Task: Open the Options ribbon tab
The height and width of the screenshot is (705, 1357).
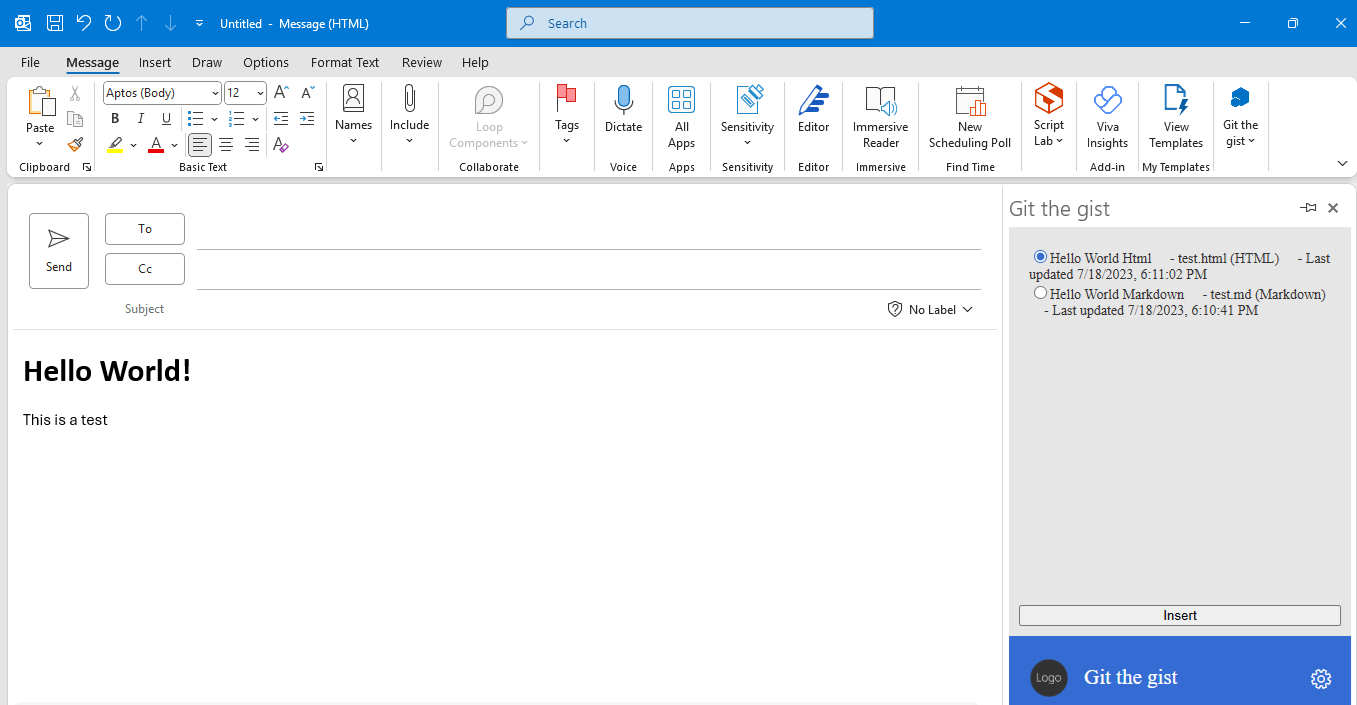Action: [265, 62]
